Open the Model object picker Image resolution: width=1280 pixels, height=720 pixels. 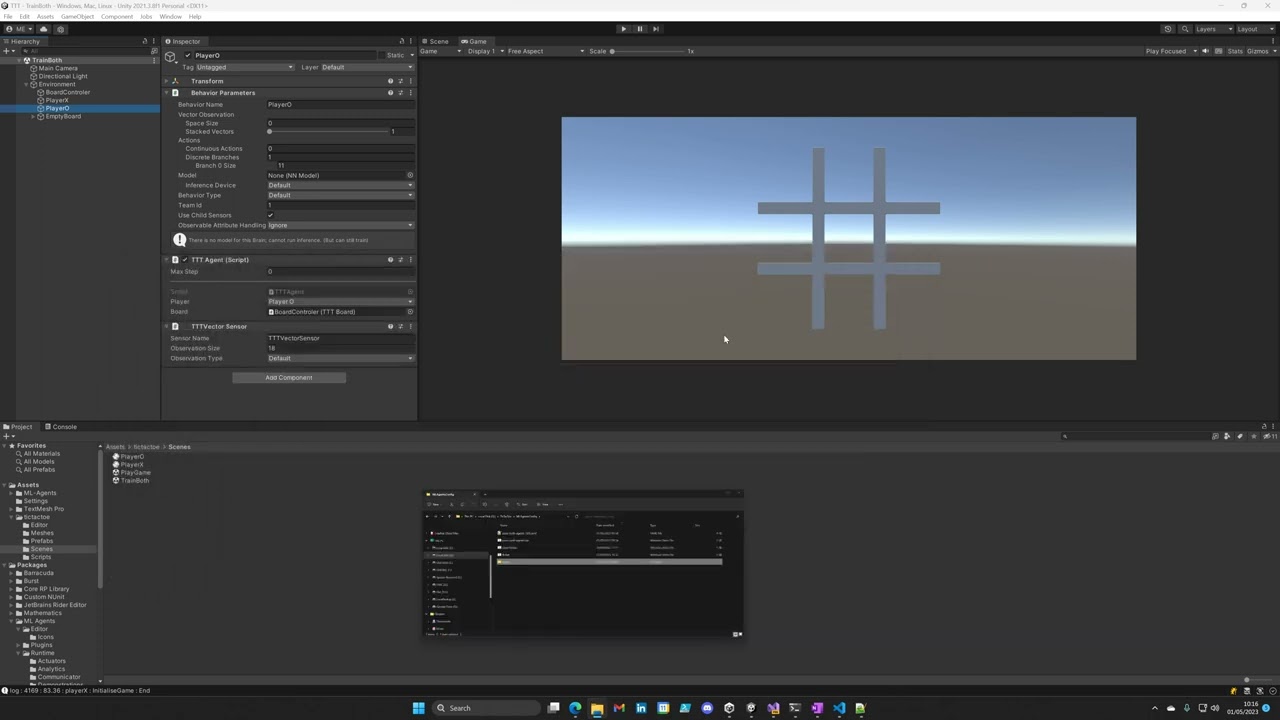(410, 176)
